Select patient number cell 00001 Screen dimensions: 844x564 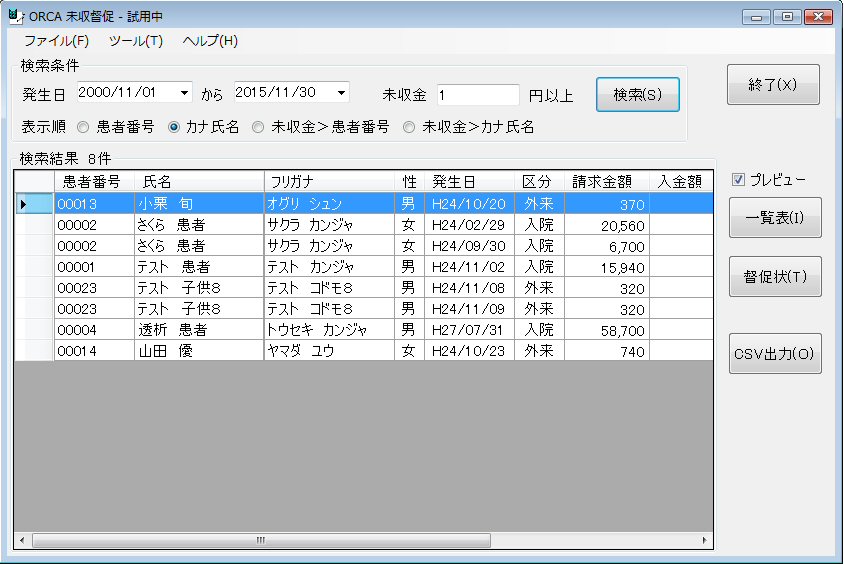click(x=94, y=267)
